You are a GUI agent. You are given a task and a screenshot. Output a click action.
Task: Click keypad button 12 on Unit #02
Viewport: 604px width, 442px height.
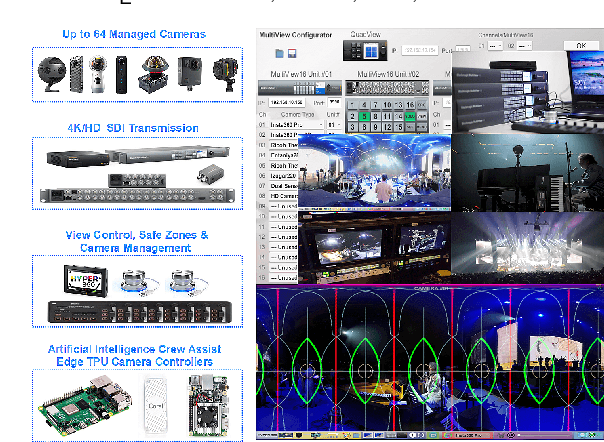tap(387, 127)
